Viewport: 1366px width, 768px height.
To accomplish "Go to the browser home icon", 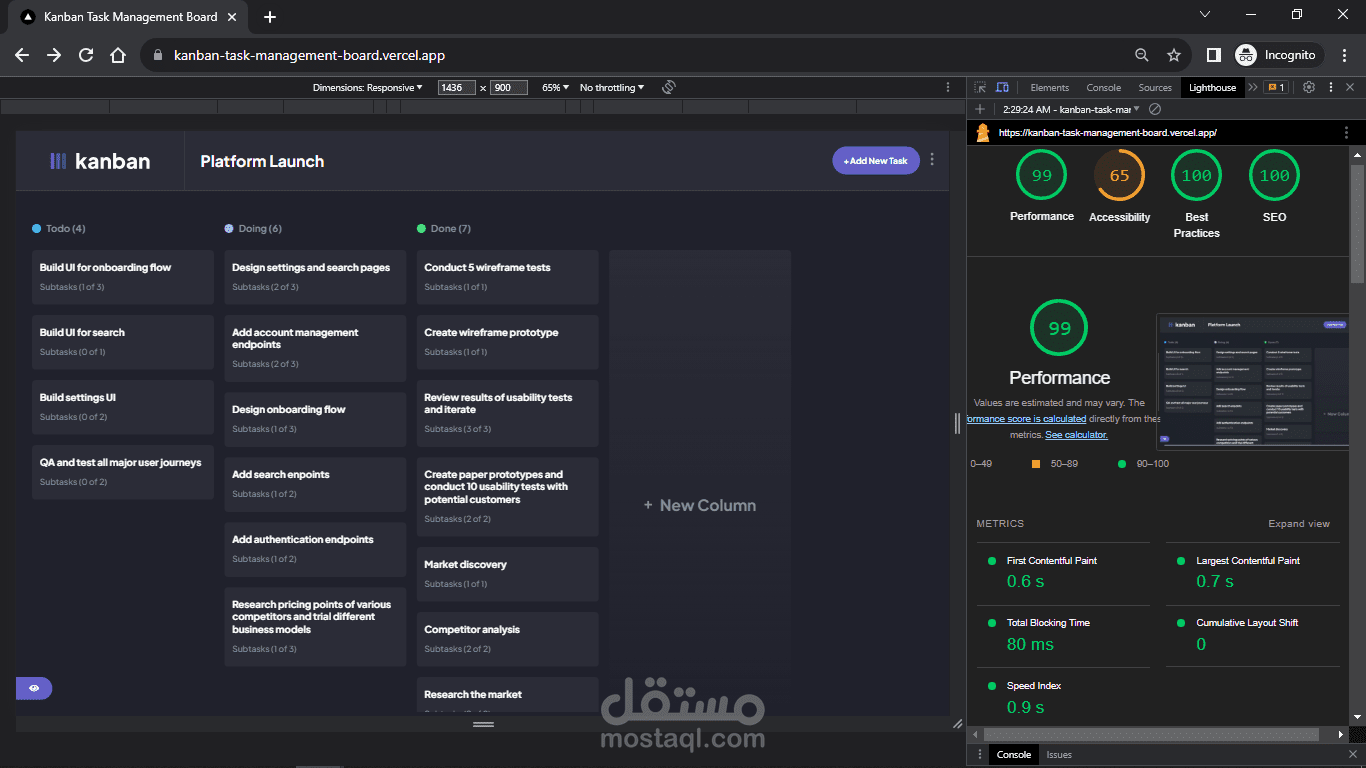I will (118, 55).
